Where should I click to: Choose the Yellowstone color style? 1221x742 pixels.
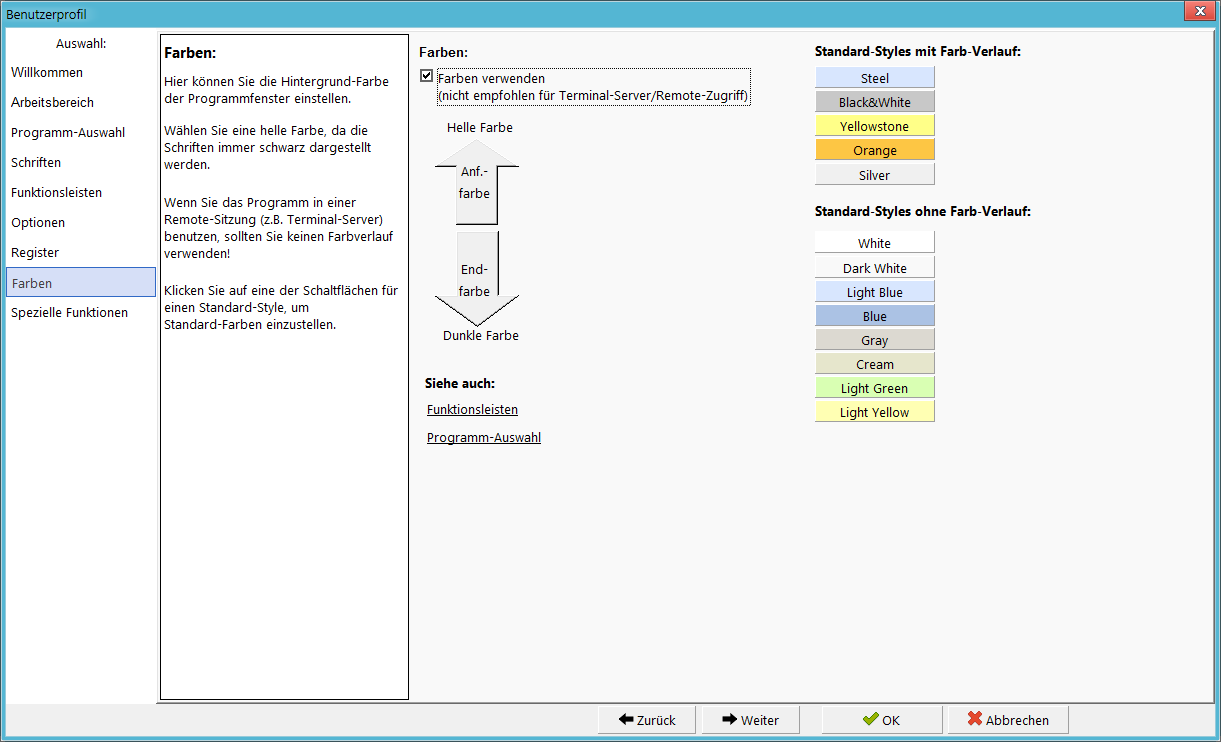coord(874,126)
